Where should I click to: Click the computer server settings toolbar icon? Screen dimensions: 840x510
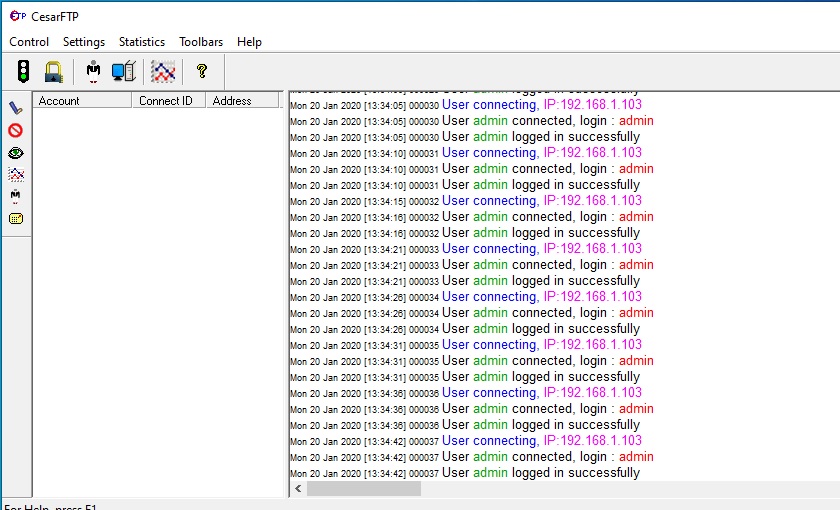pyautogui.click(x=124, y=71)
